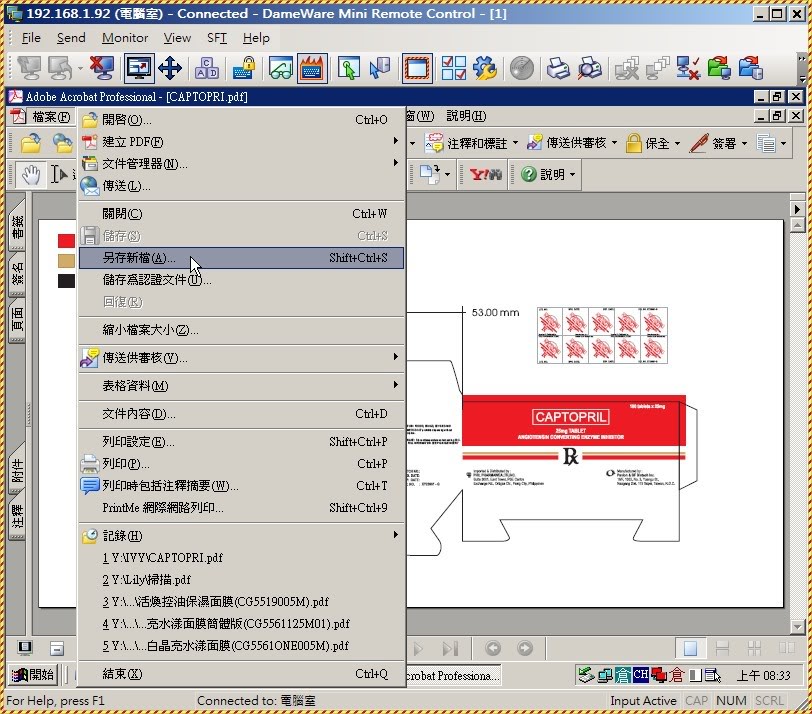Select 另存新檔(A) Save As menu item
Screen dimensions: 812x714
pyautogui.click(x=241, y=258)
